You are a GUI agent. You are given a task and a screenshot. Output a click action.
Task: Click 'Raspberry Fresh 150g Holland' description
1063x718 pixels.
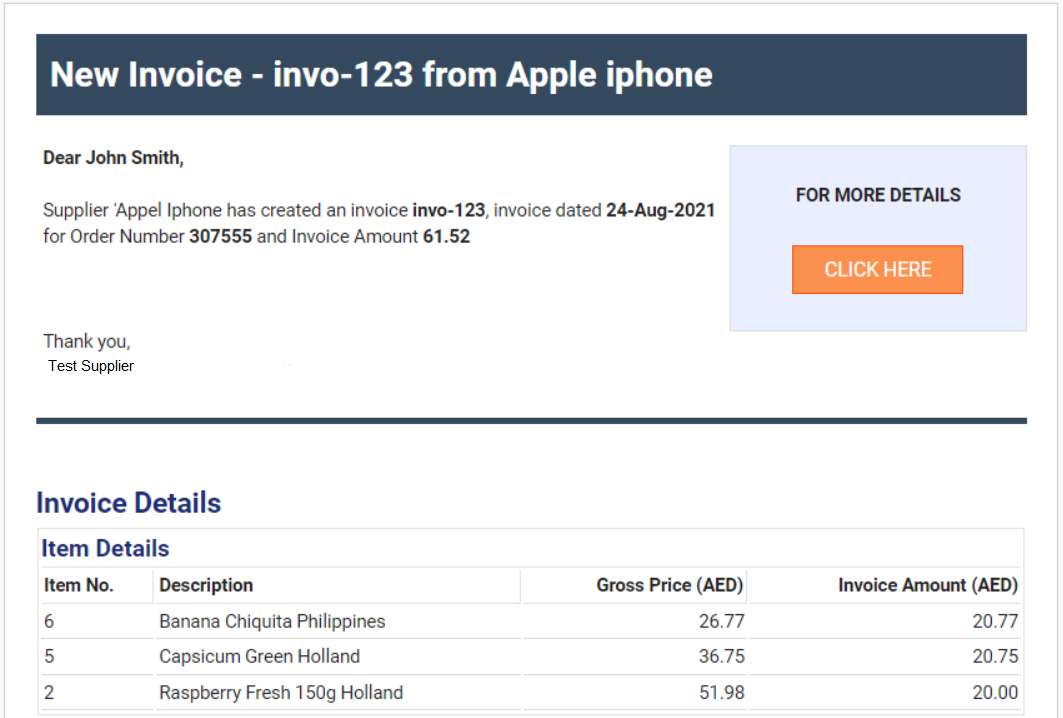pos(281,692)
